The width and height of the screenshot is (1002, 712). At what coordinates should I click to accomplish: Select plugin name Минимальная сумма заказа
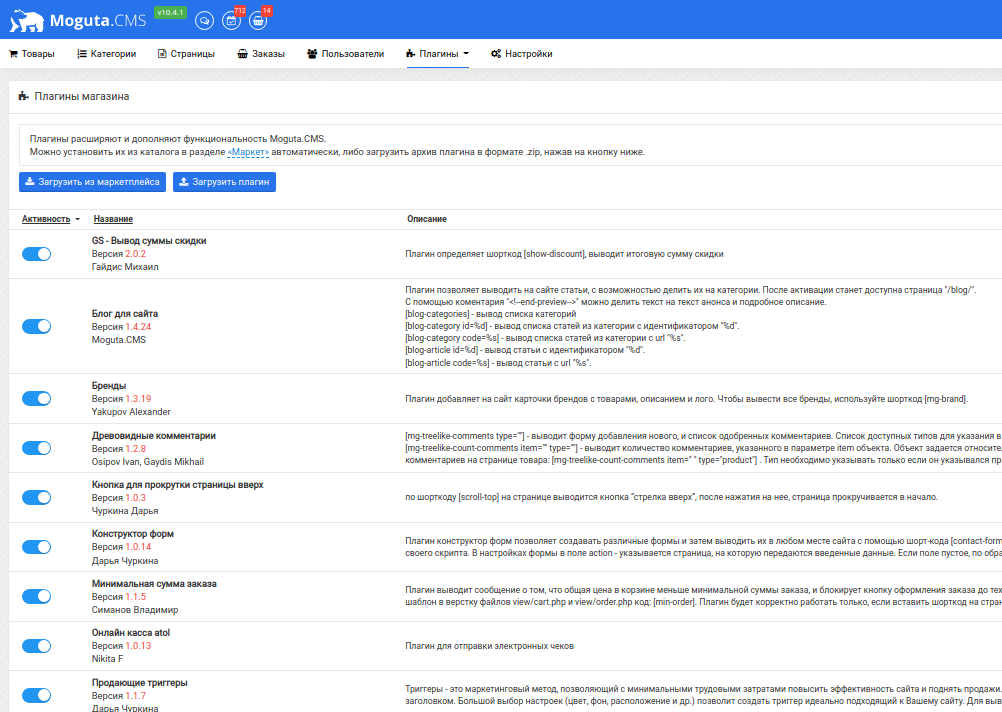pyautogui.click(x=154, y=584)
